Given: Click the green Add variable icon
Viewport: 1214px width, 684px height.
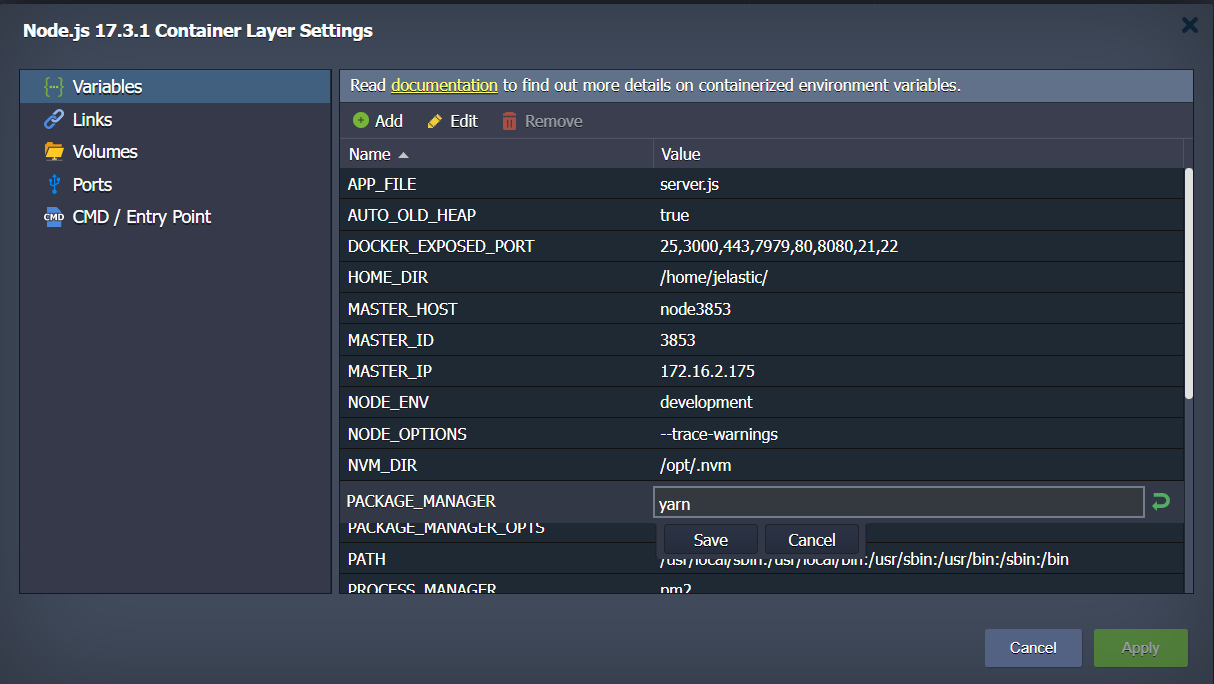Looking at the screenshot, I should point(361,120).
